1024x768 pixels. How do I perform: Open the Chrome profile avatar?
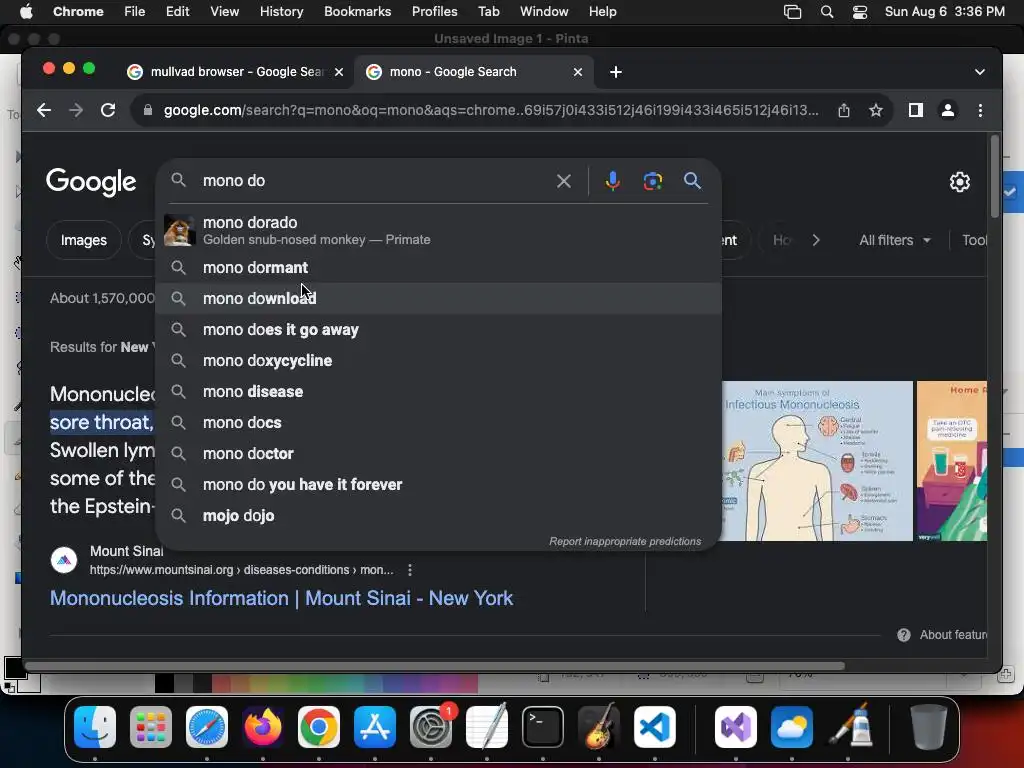948,110
